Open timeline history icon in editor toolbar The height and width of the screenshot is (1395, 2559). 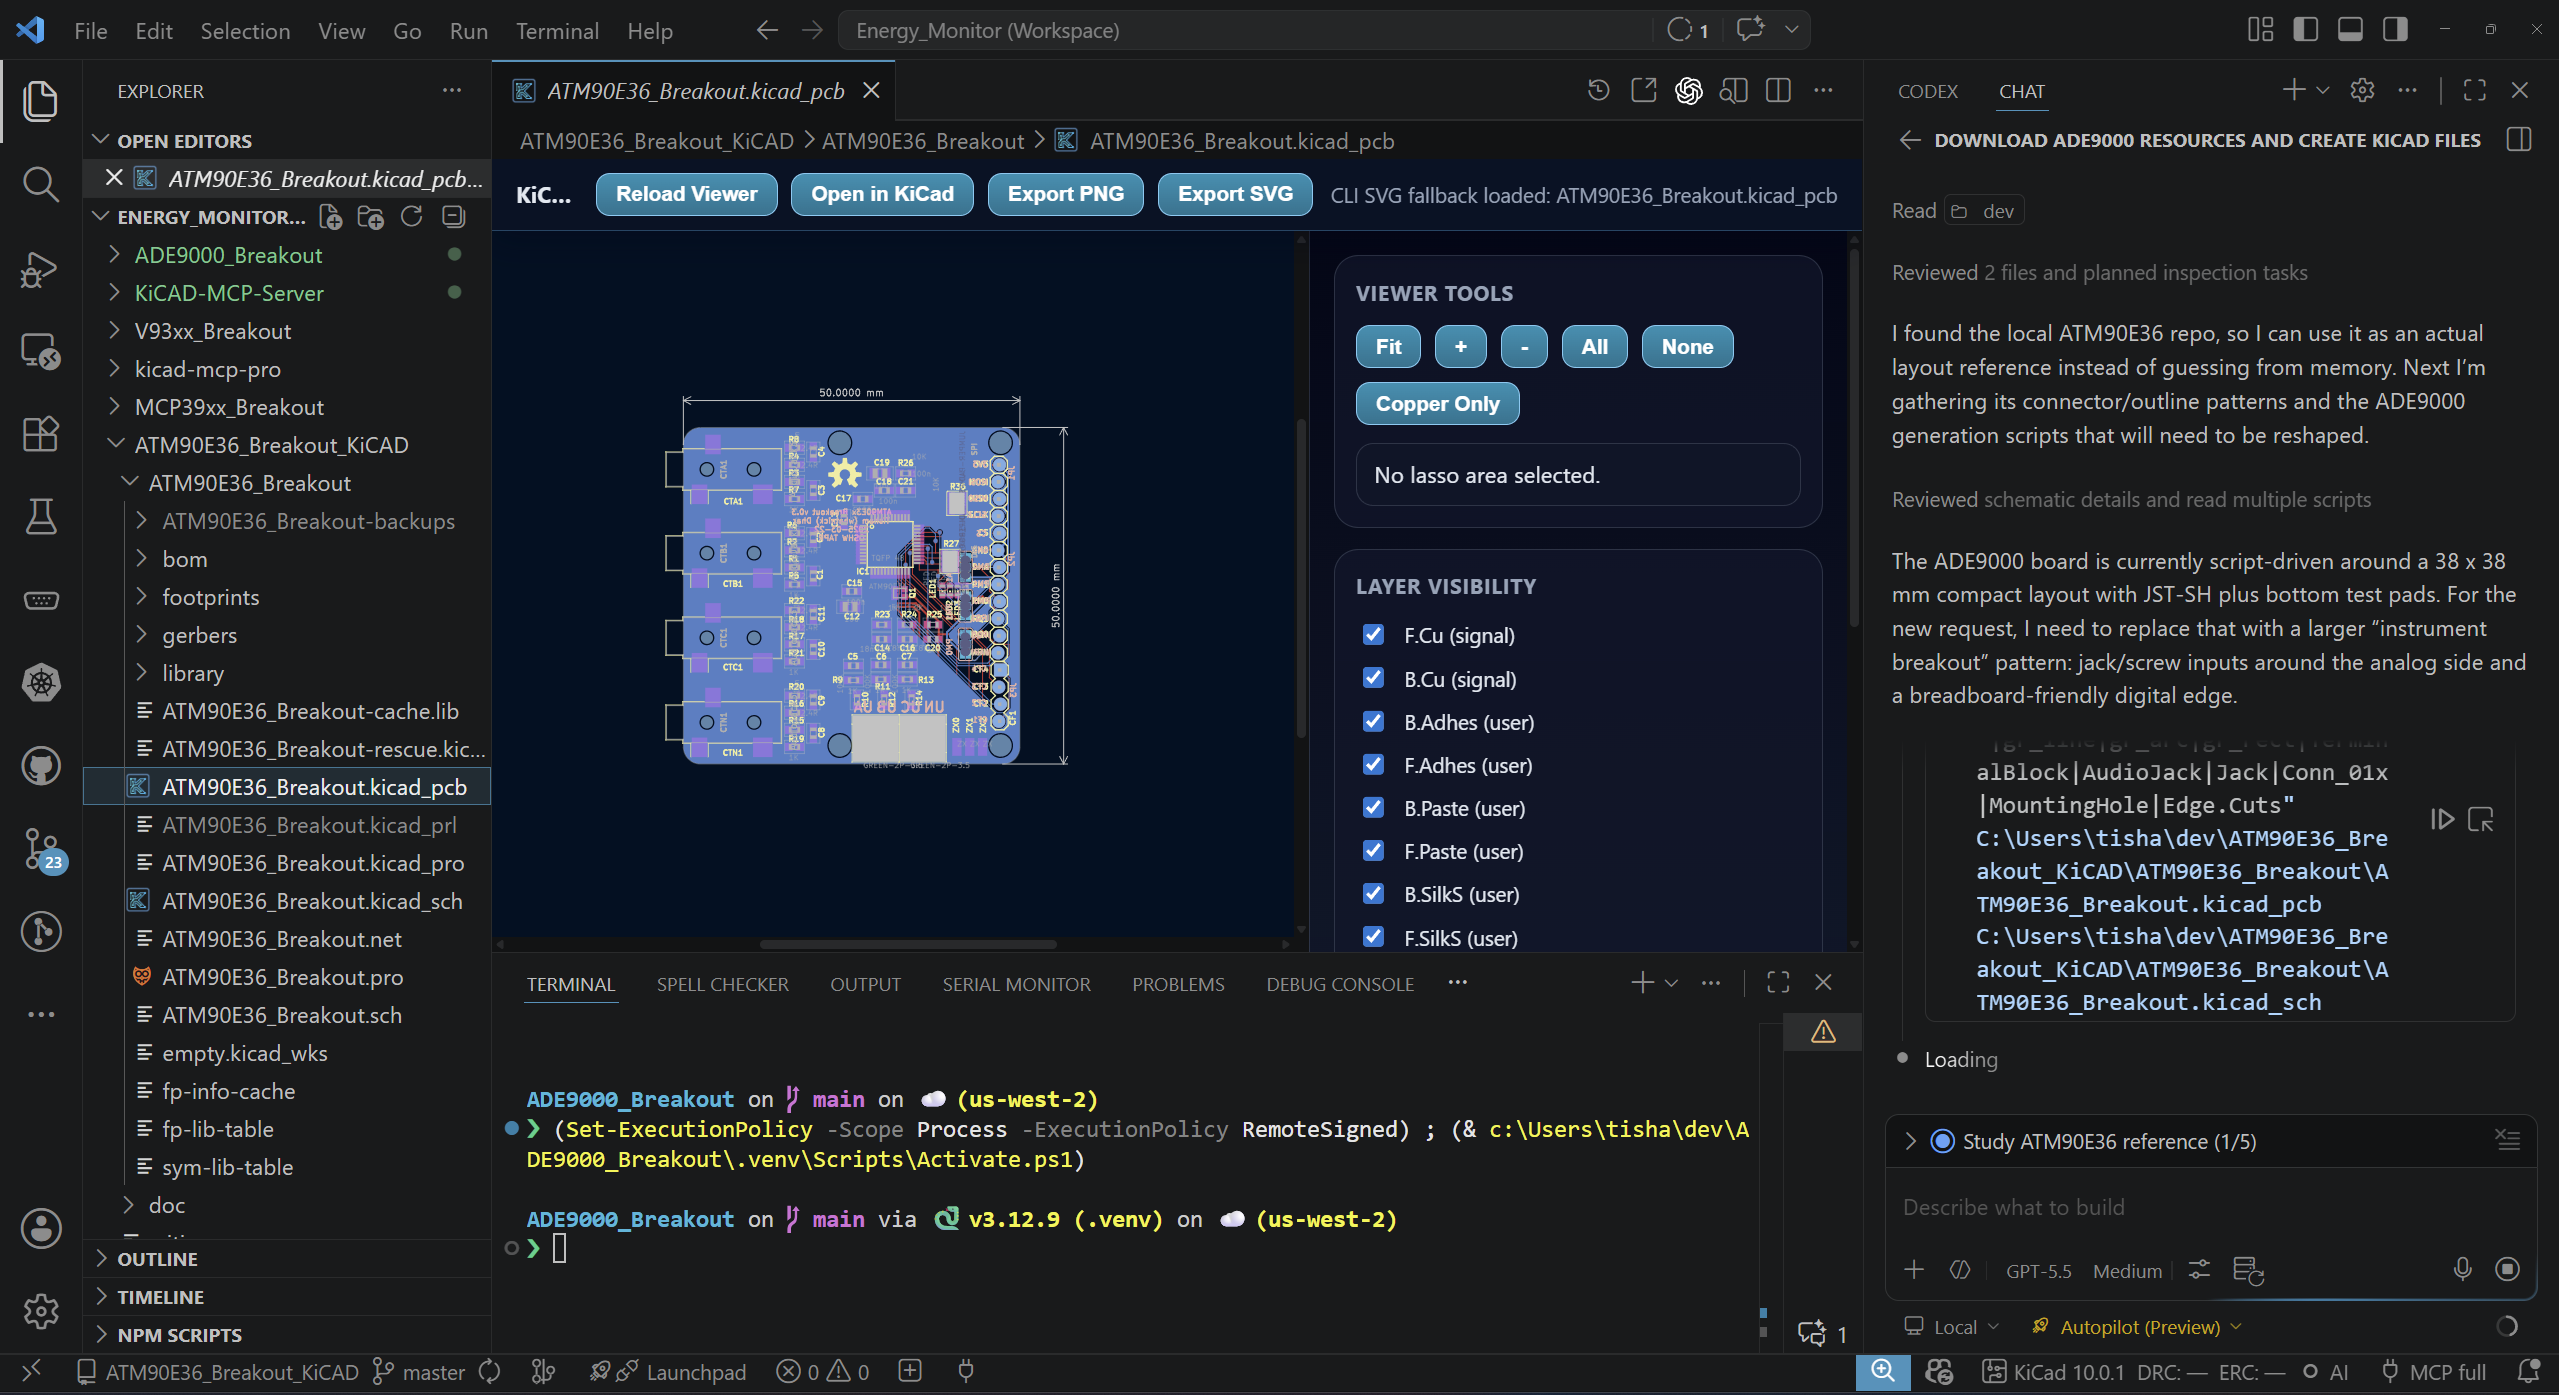coord(1598,91)
